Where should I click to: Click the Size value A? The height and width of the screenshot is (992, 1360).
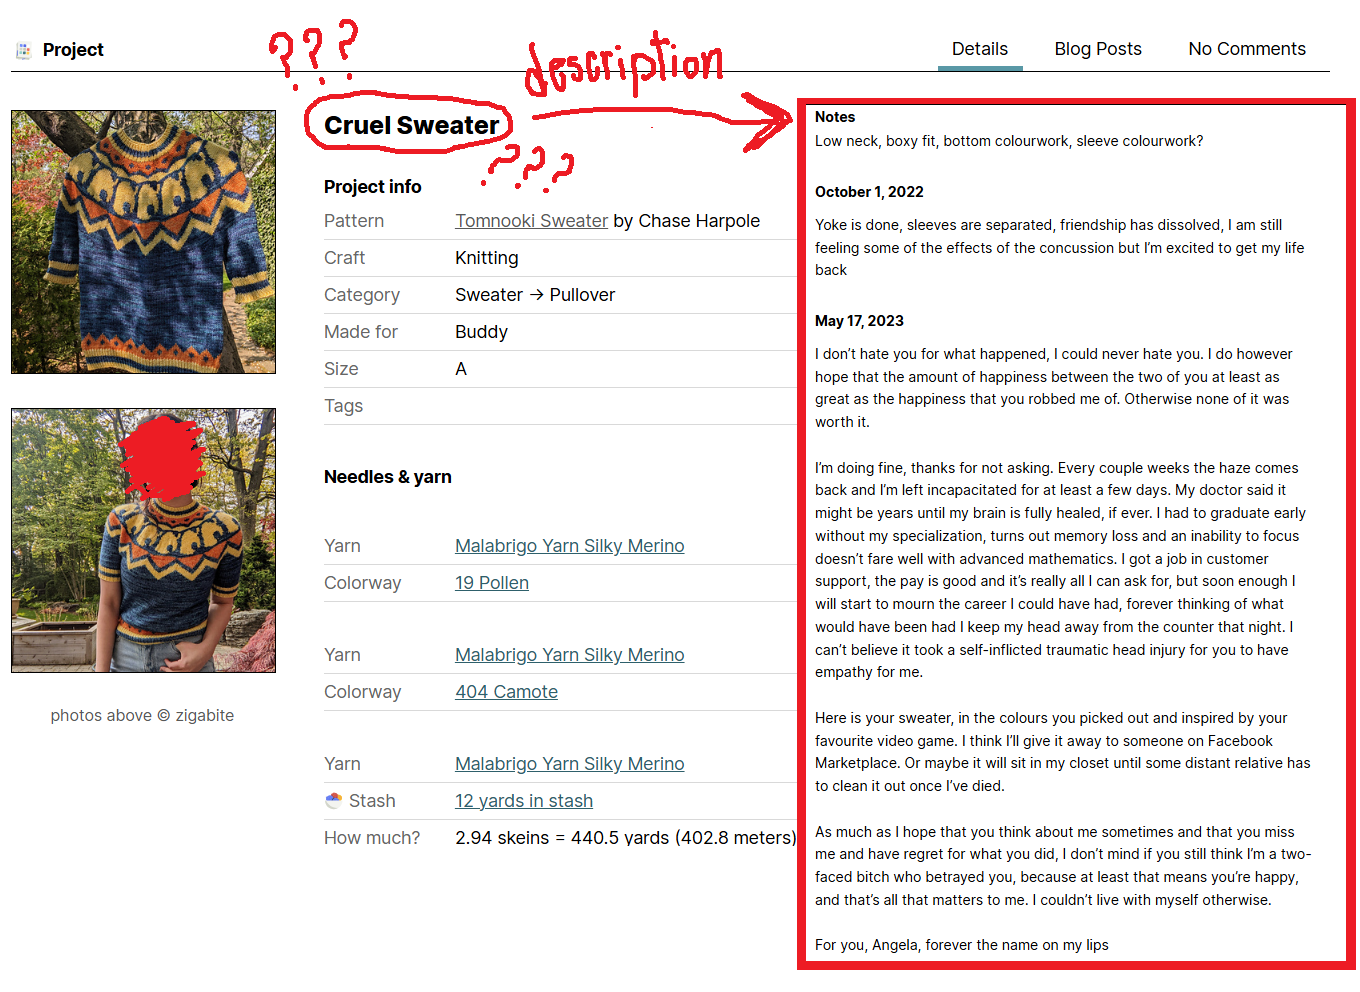pos(461,369)
